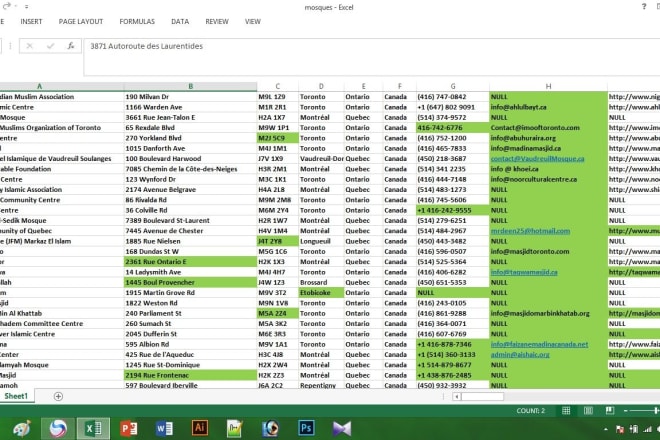Open the DATA ribbon tab
660x440 pixels.
coord(180,21)
